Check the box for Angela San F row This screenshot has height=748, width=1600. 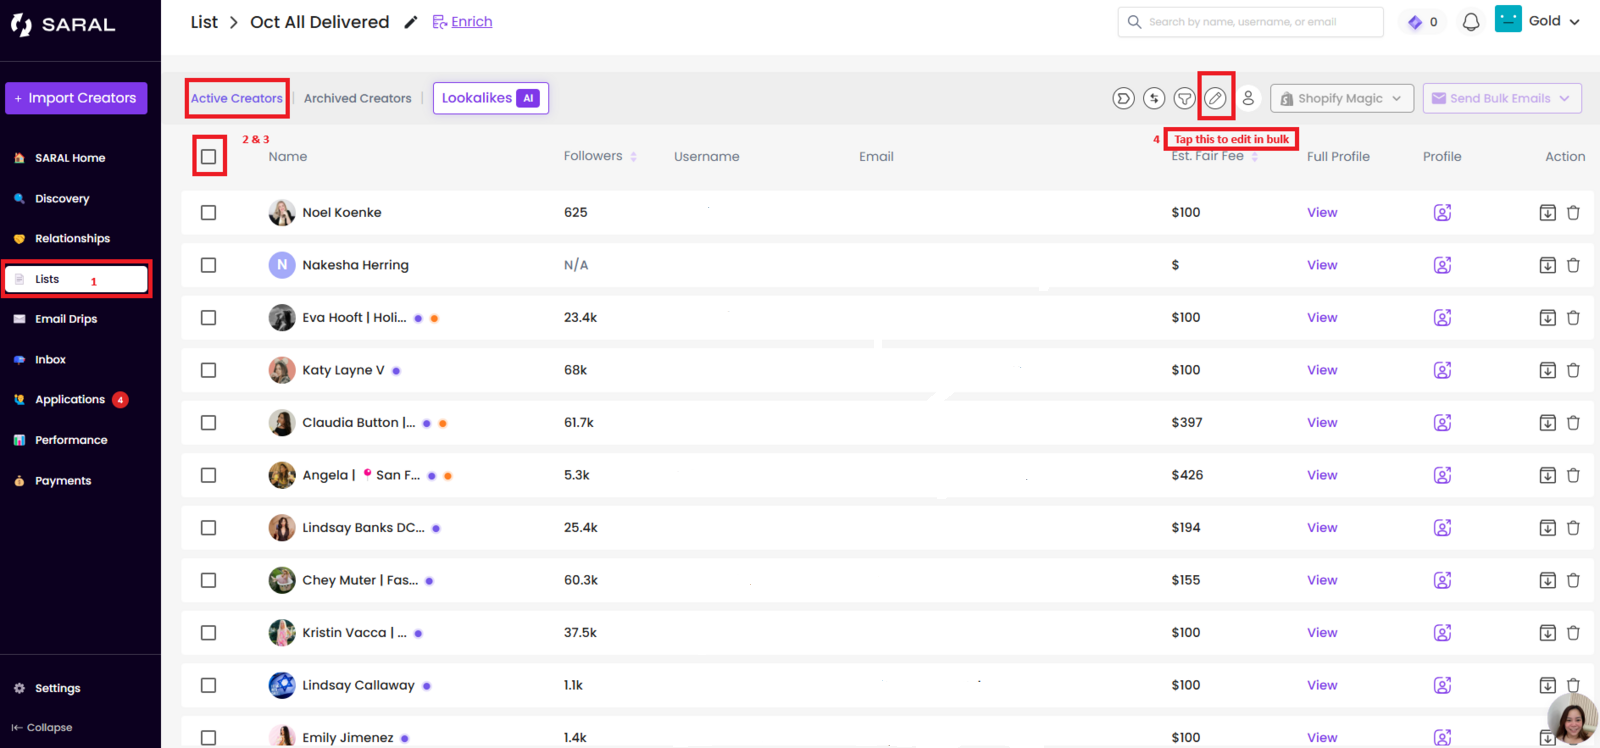tap(208, 475)
